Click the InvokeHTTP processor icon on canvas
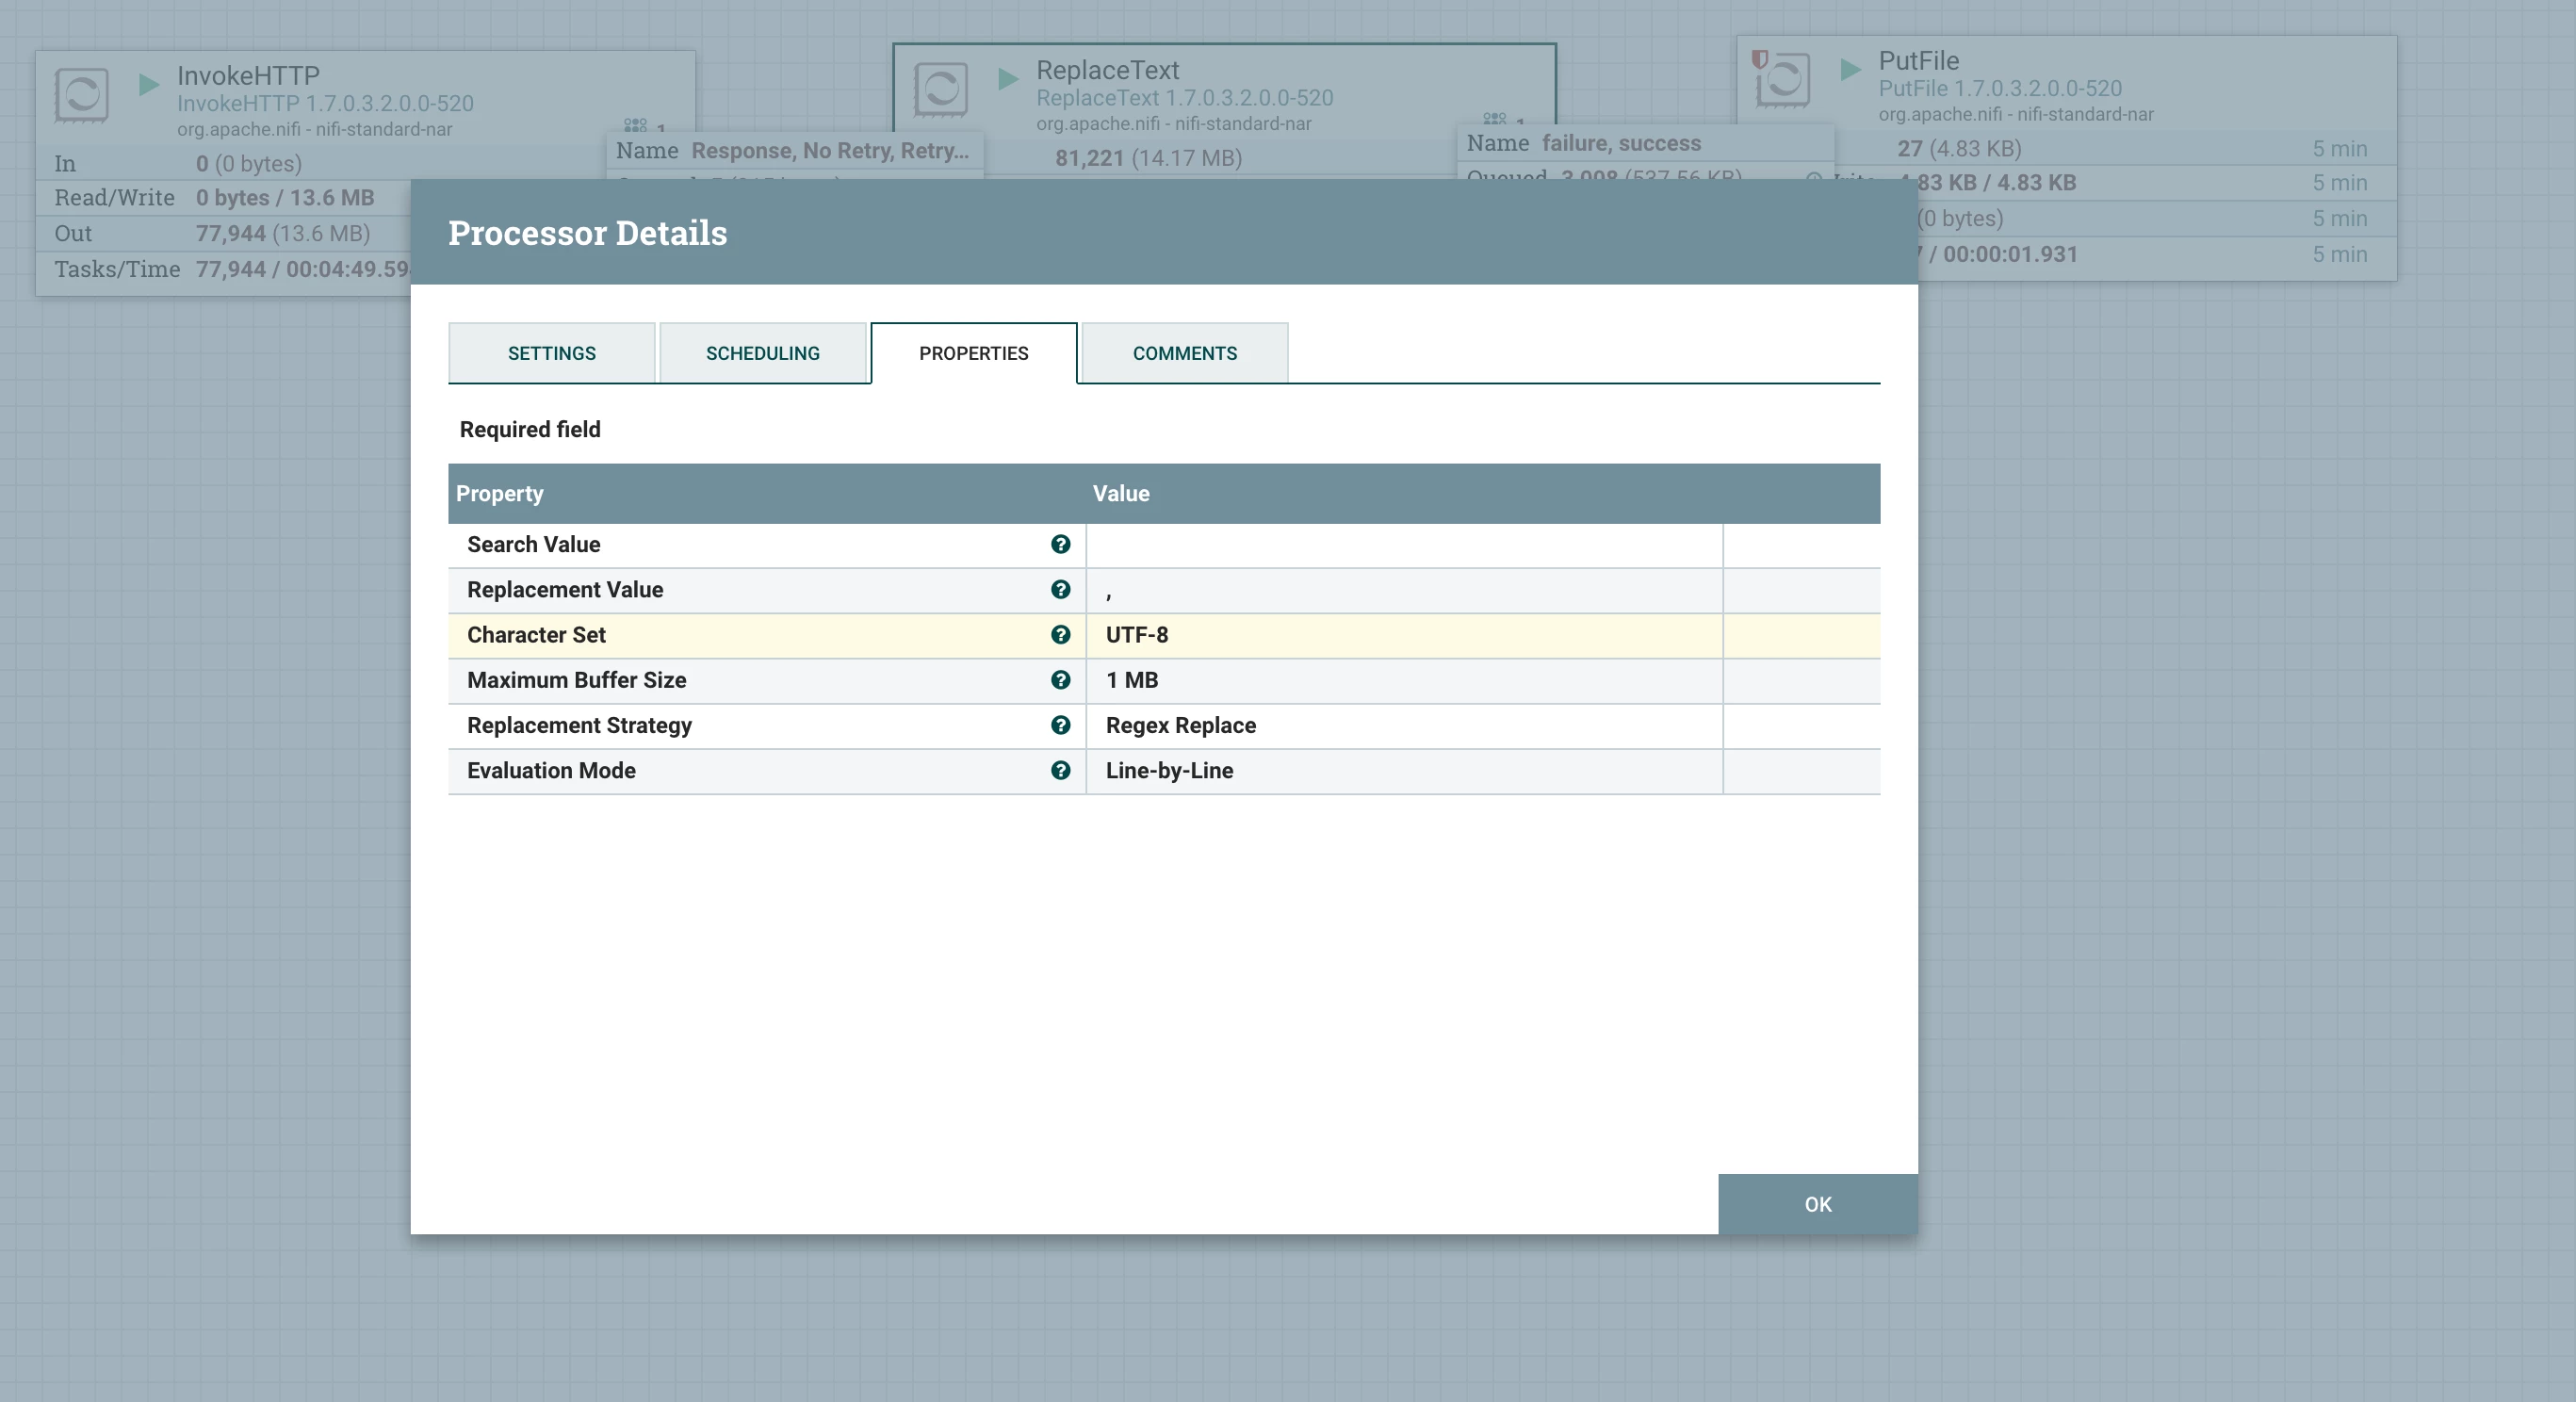 (x=81, y=95)
